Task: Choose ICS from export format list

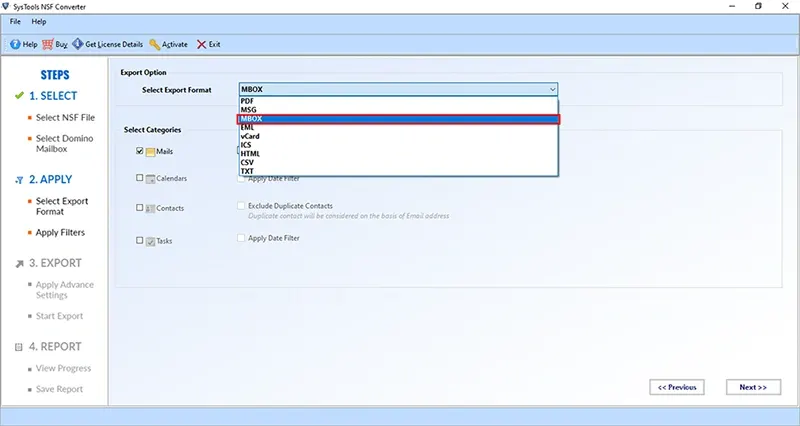Action: tap(398, 145)
